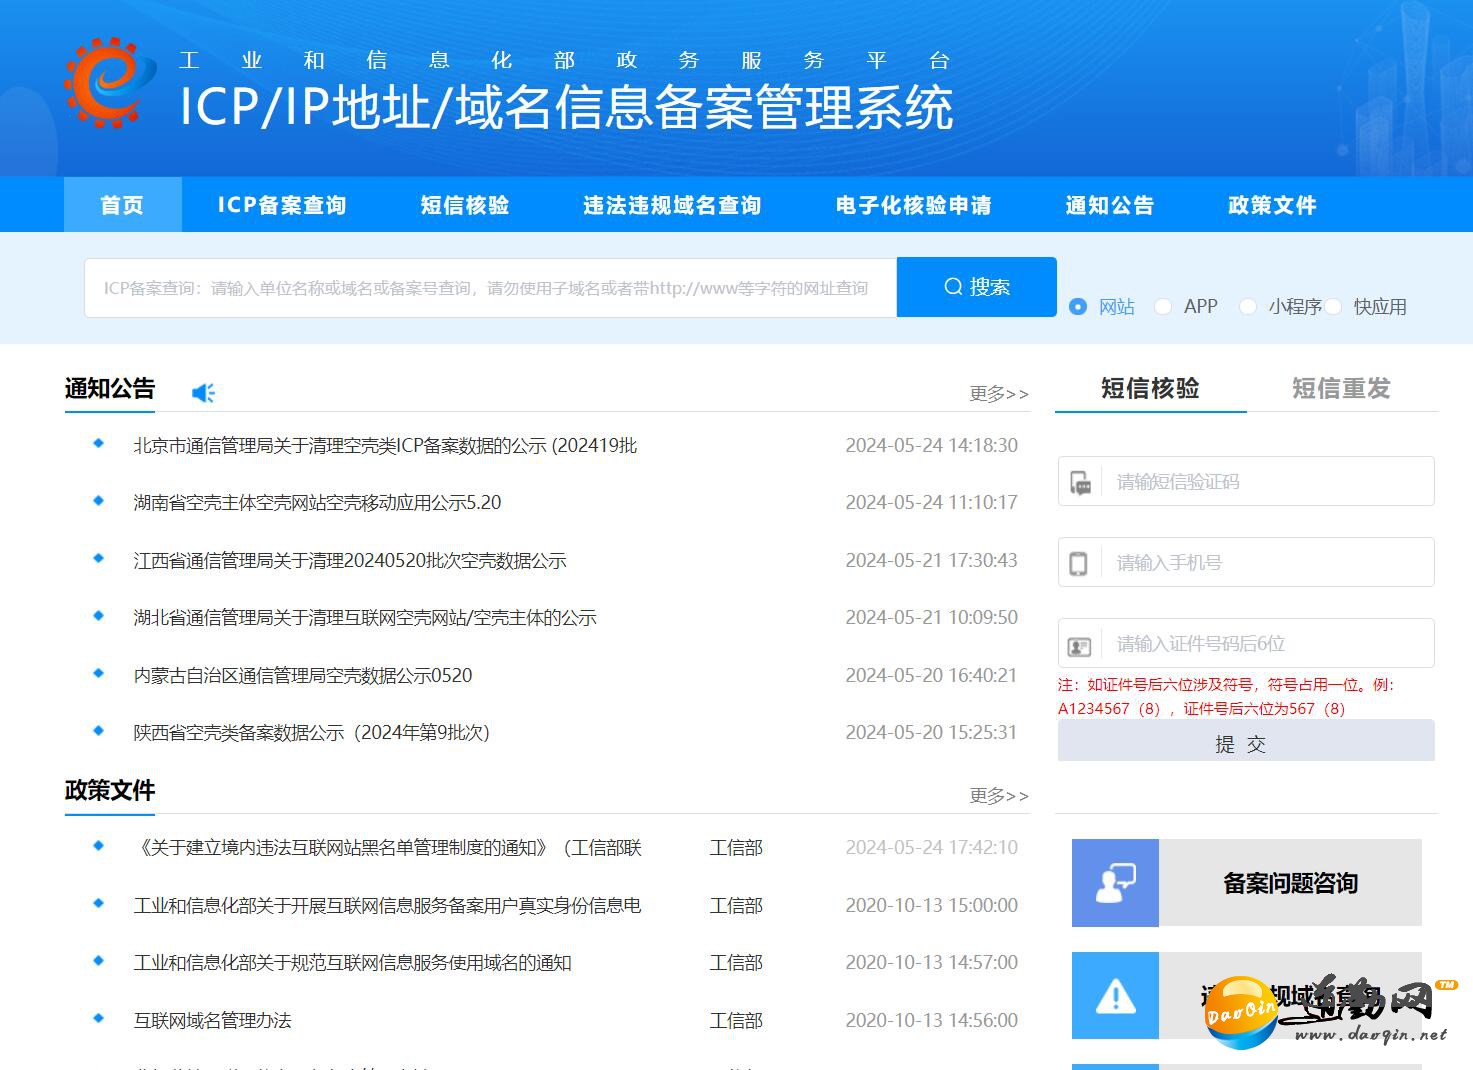1473x1070 pixels.
Task: Open 通知公告 navigation item
Action: [x=1110, y=205]
